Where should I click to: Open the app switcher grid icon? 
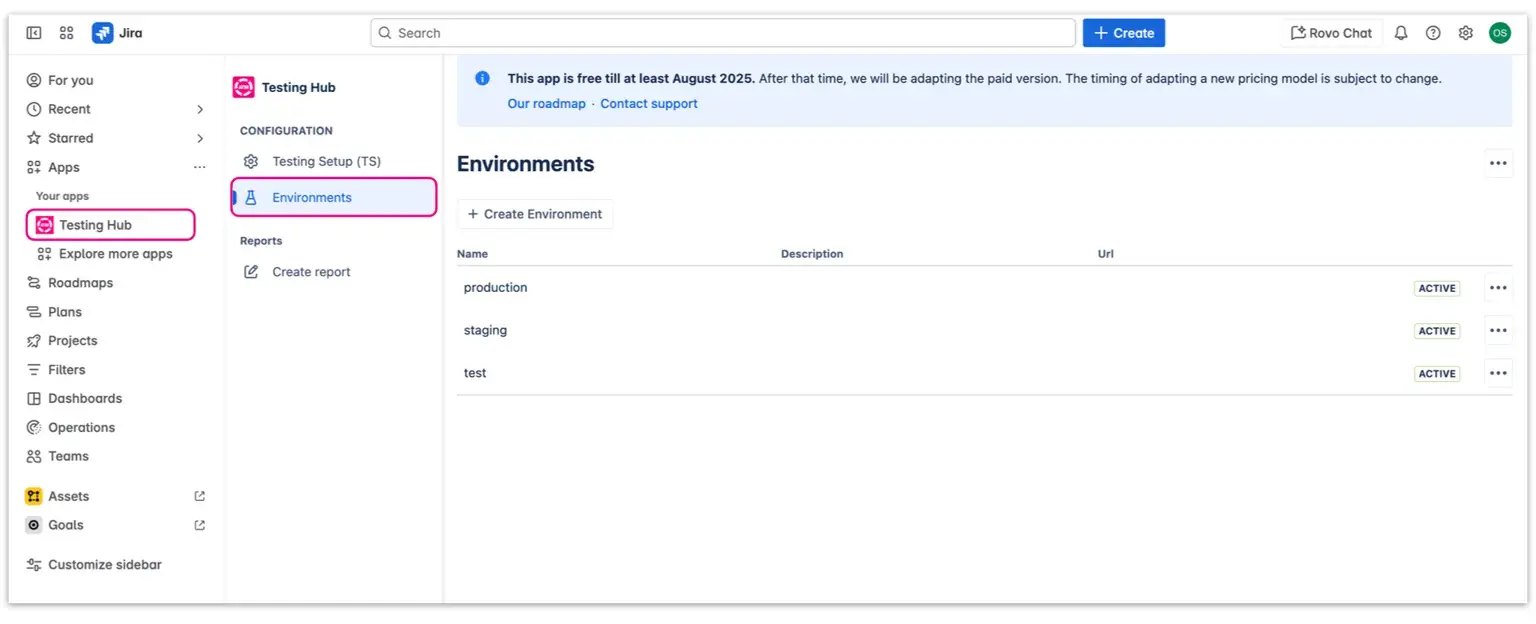[x=66, y=32]
